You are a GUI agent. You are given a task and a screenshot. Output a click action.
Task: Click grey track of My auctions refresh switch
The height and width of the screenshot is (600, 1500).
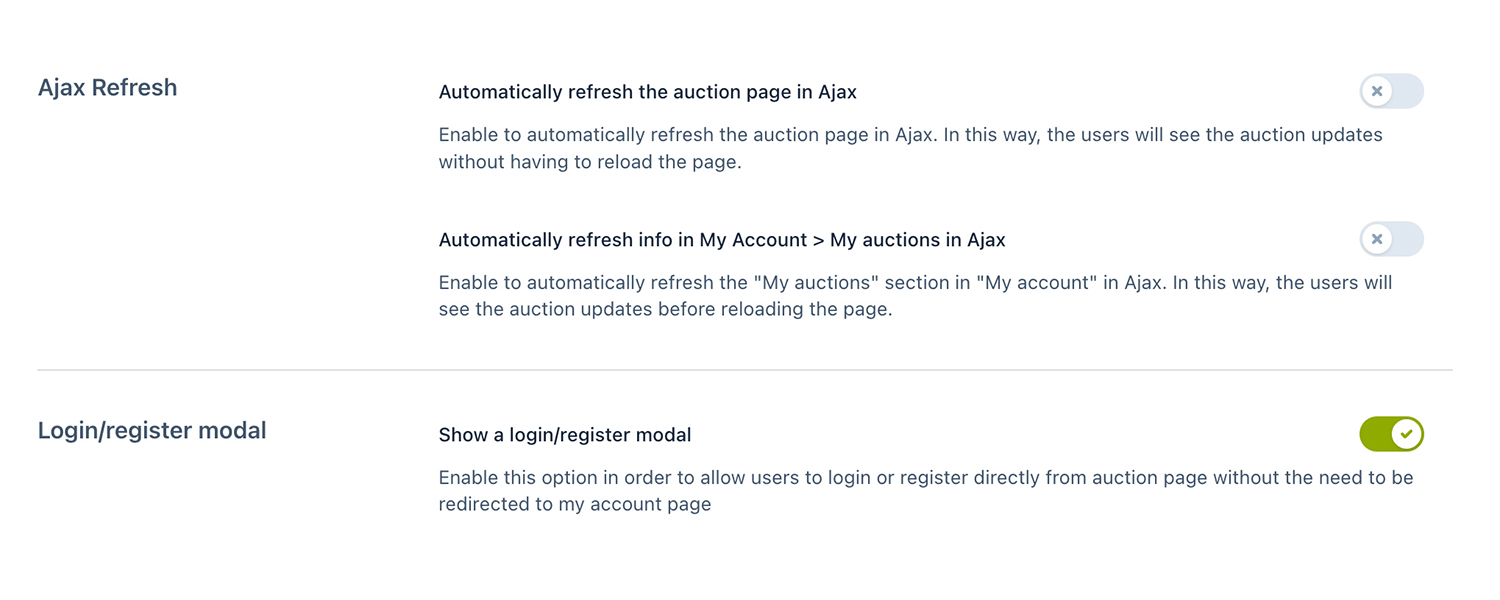1408,239
